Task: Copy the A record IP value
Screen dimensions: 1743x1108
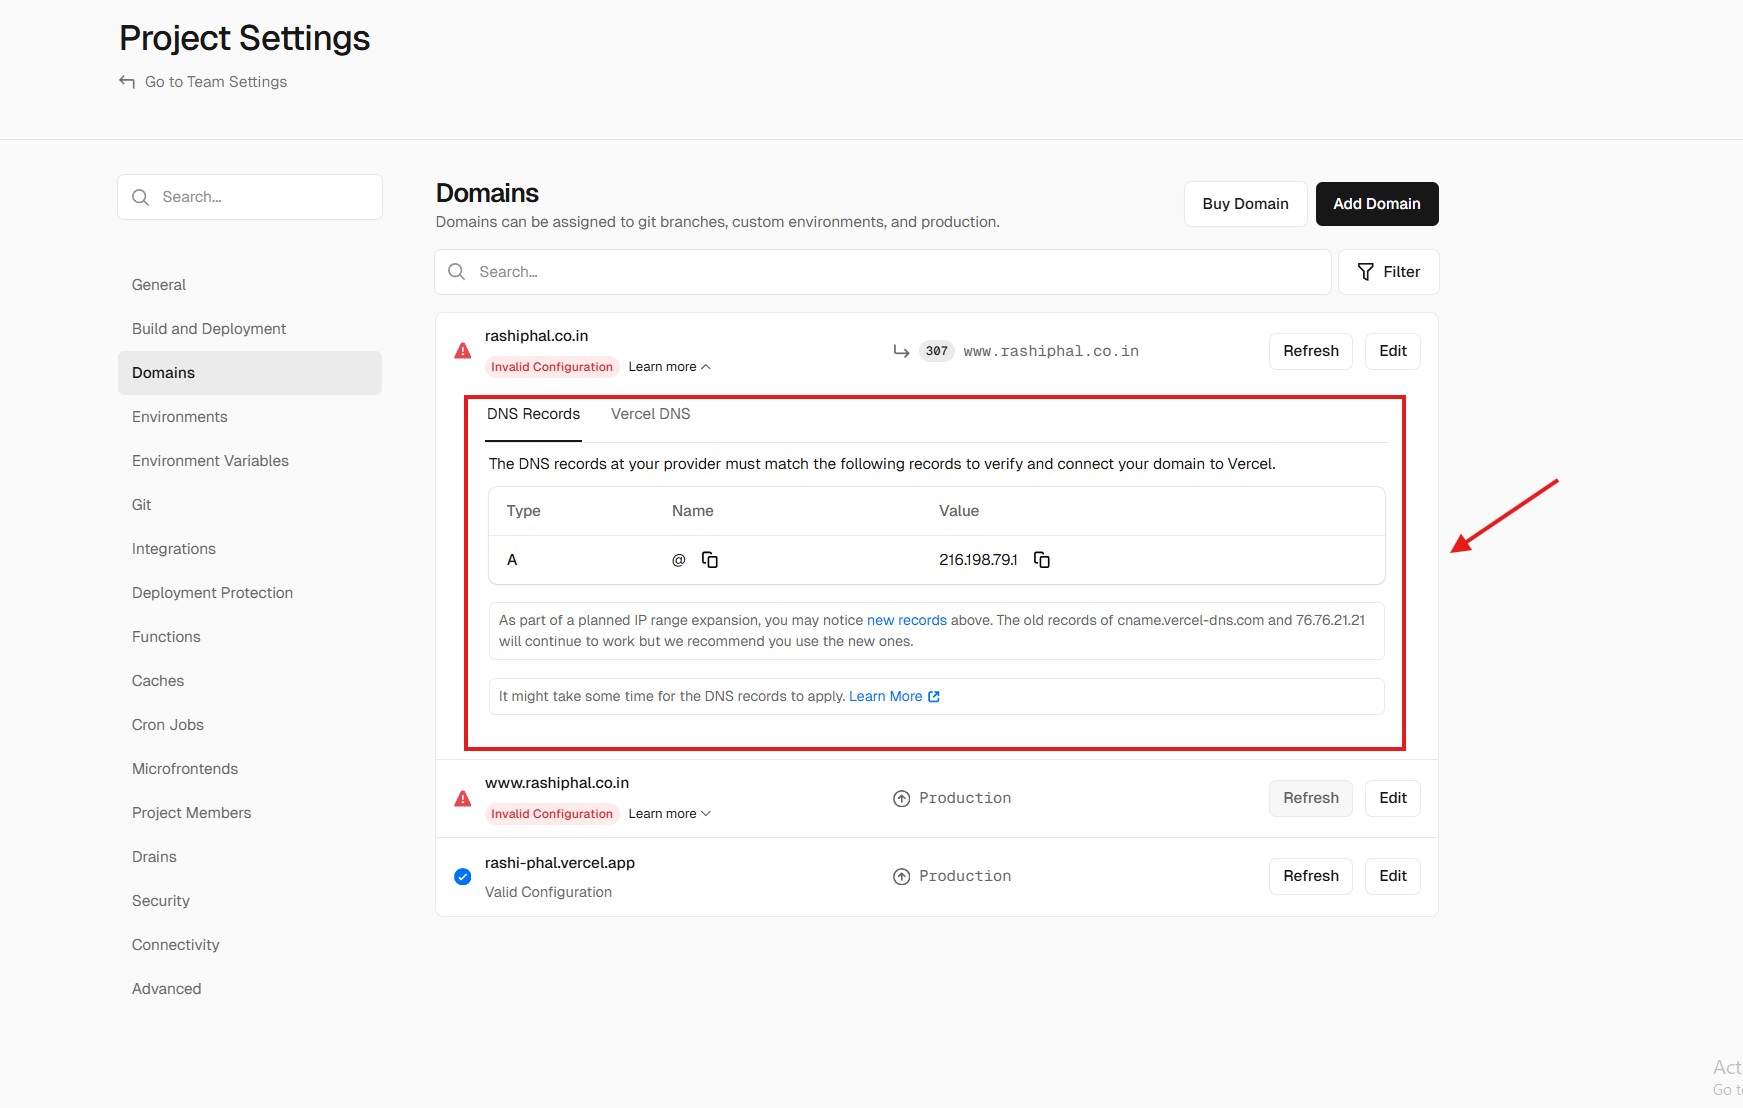Action: click(x=1041, y=560)
